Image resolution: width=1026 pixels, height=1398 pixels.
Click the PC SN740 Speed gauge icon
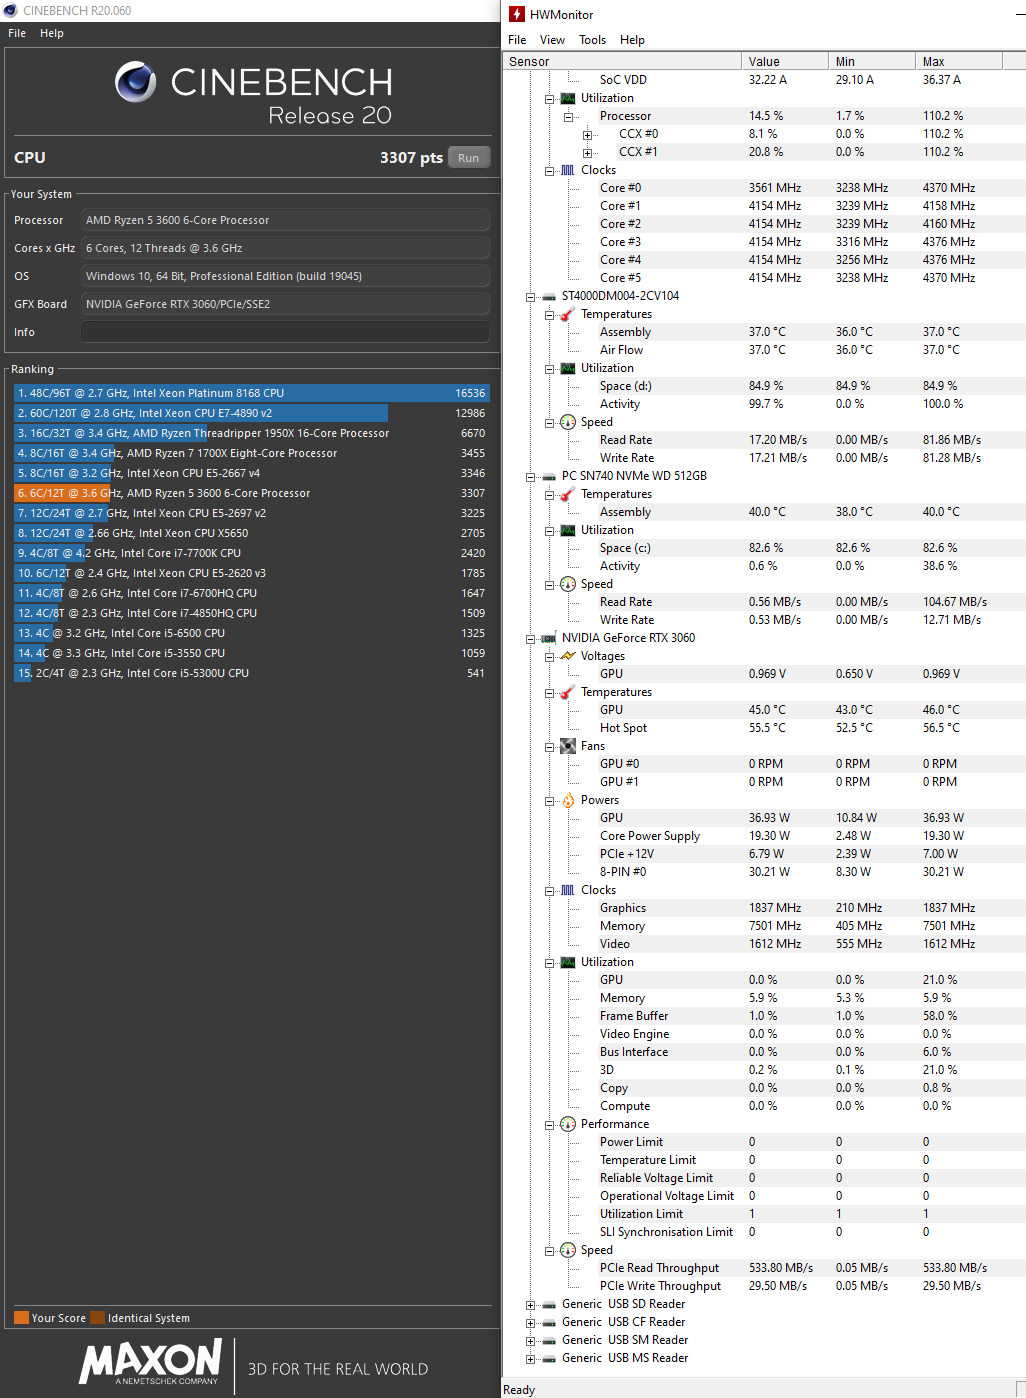pos(568,584)
